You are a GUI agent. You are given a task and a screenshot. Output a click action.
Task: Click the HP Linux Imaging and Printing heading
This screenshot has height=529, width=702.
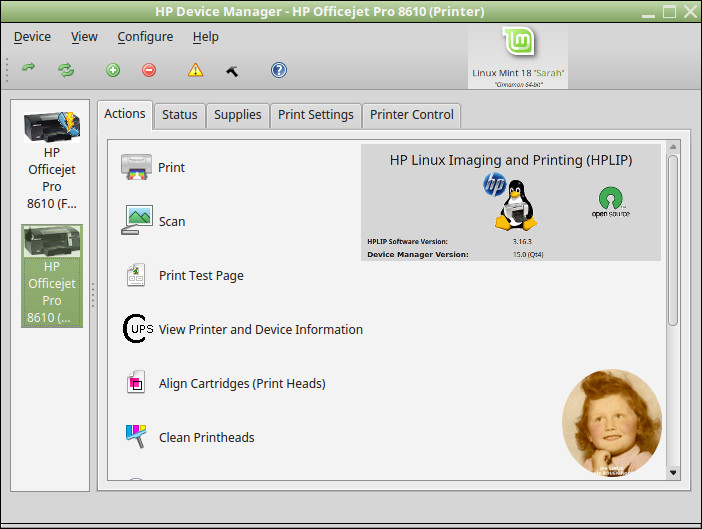[x=511, y=160]
